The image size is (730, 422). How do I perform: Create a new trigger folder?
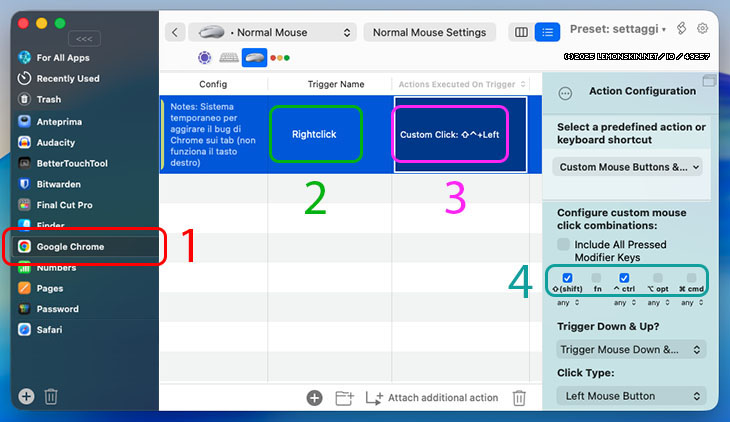coord(344,398)
